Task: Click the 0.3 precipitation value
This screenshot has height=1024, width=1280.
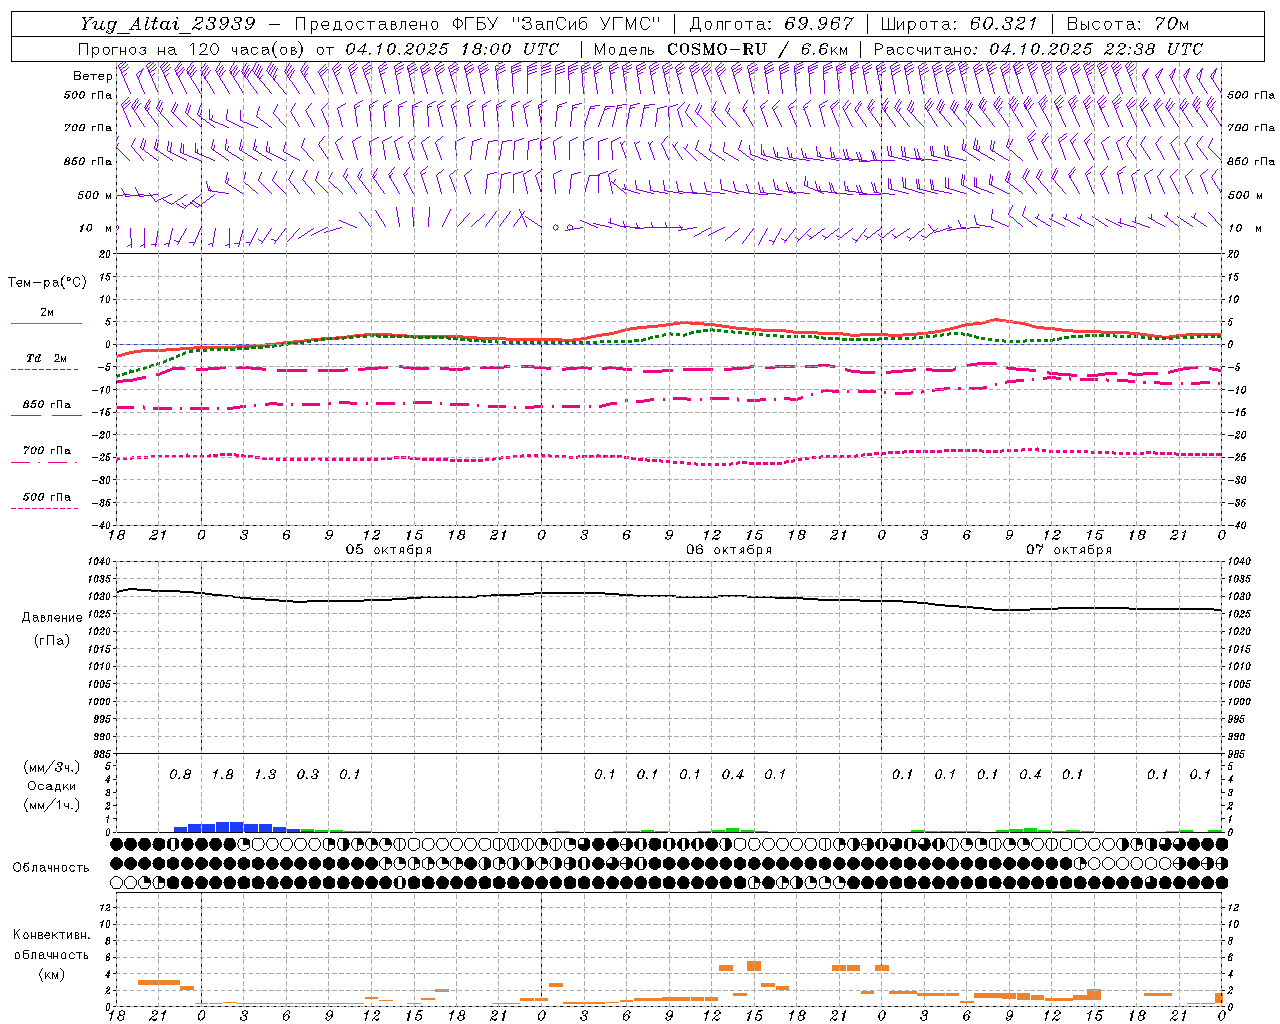Action: pyautogui.click(x=307, y=774)
